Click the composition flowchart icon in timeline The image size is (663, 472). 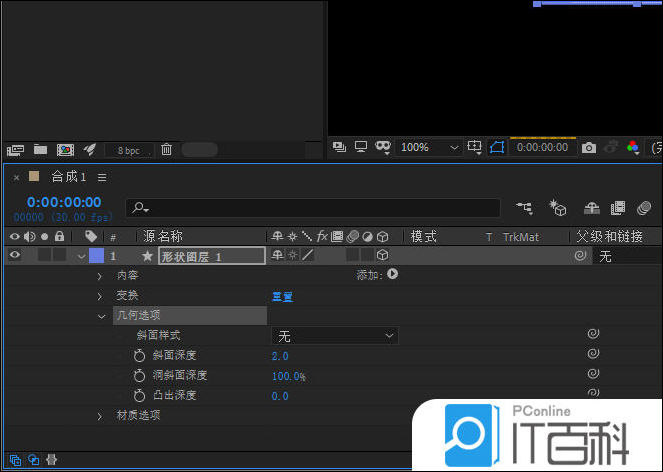(x=524, y=207)
